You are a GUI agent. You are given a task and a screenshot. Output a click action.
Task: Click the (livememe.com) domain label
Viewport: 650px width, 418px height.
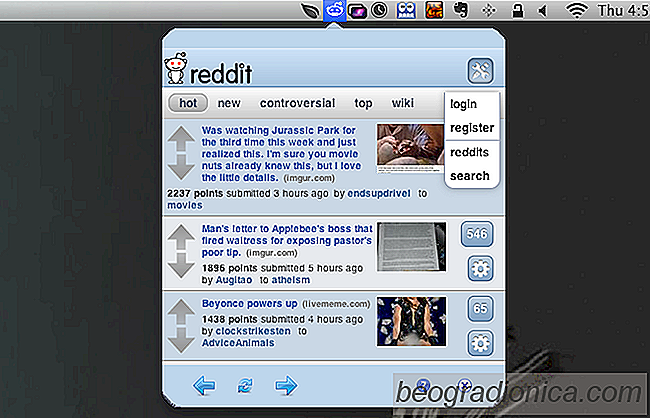pyautogui.click(x=336, y=304)
